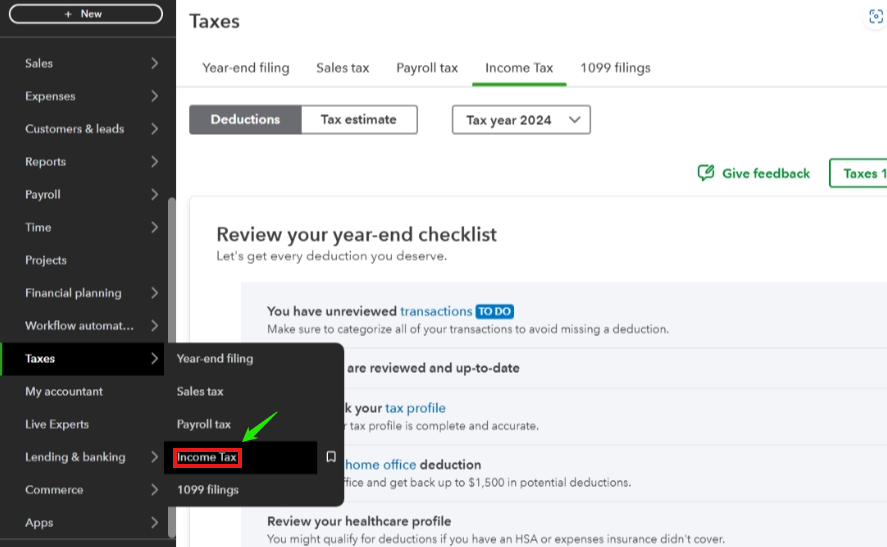Expand the Financial planning chevron

(x=154, y=293)
